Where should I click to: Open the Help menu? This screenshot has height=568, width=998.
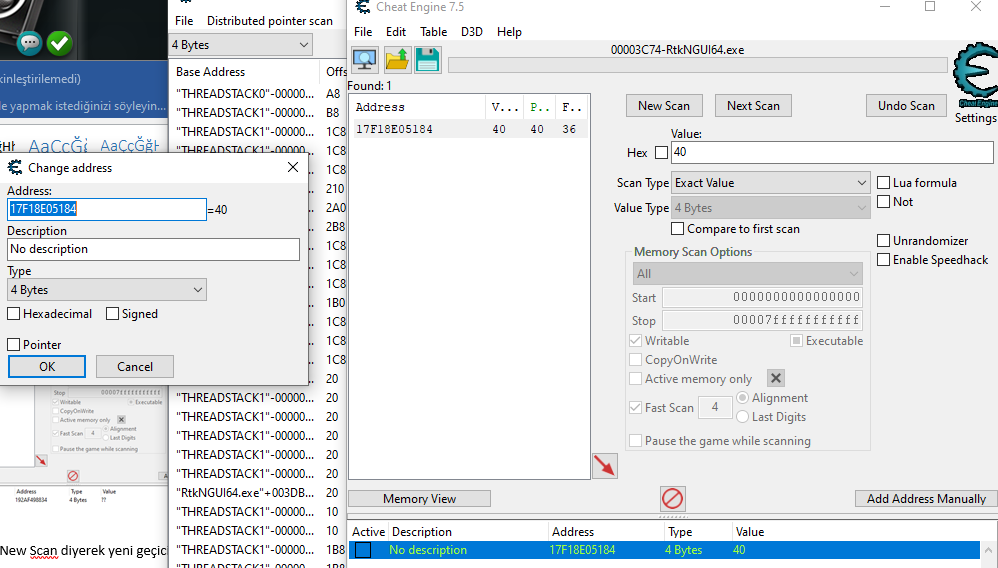(x=509, y=32)
